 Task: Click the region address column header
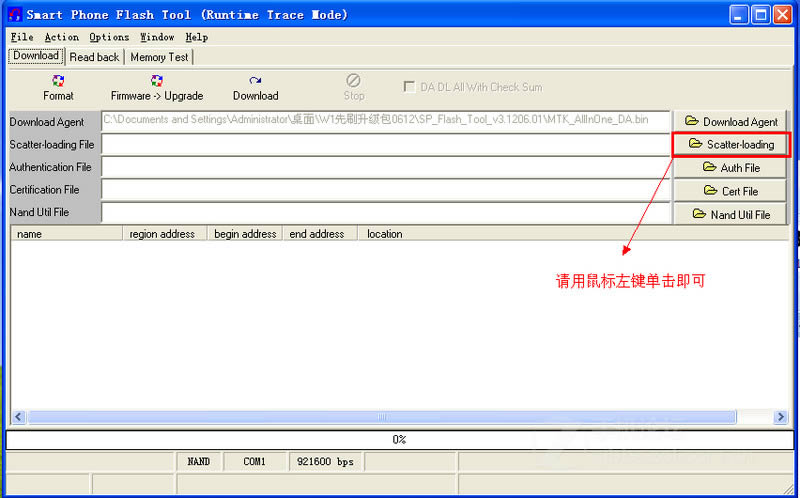pyautogui.click(x=163, y=234)
